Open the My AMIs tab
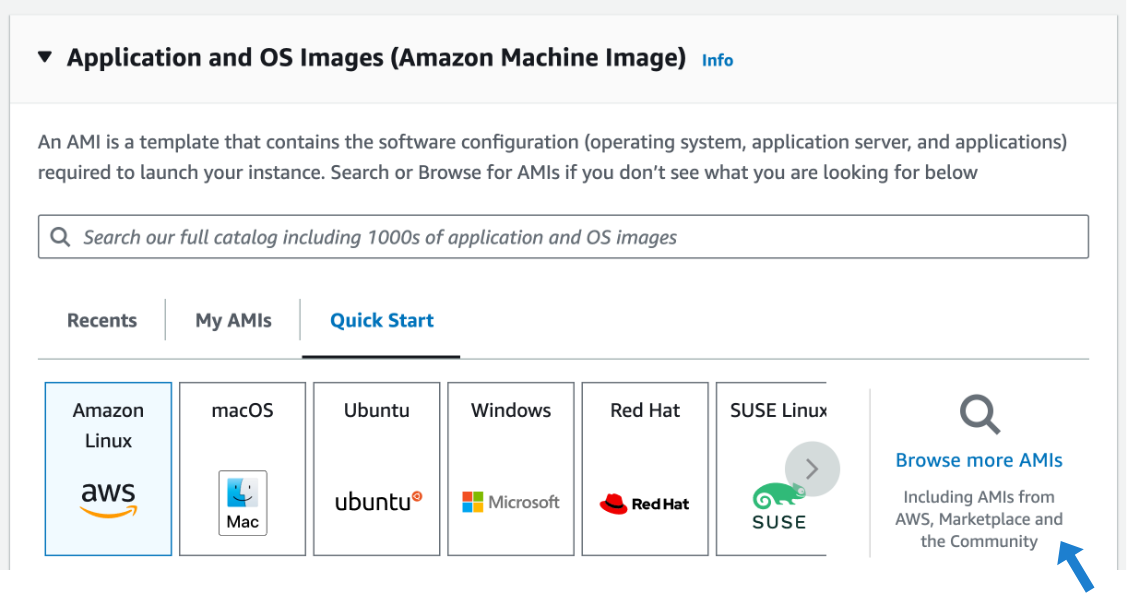 tap(233, 321)
